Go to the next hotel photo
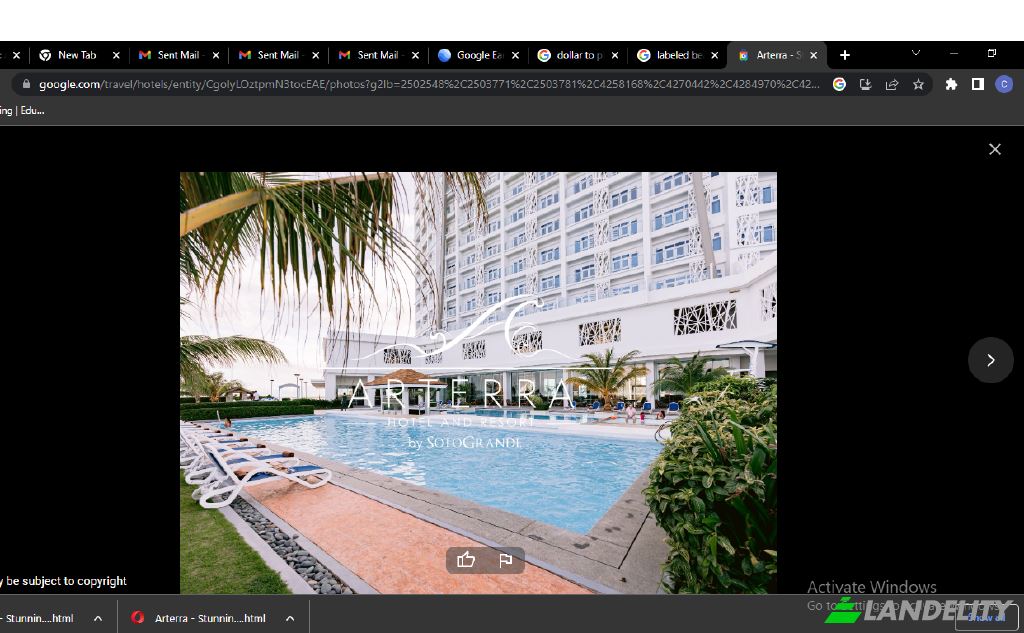 point(990,360)
